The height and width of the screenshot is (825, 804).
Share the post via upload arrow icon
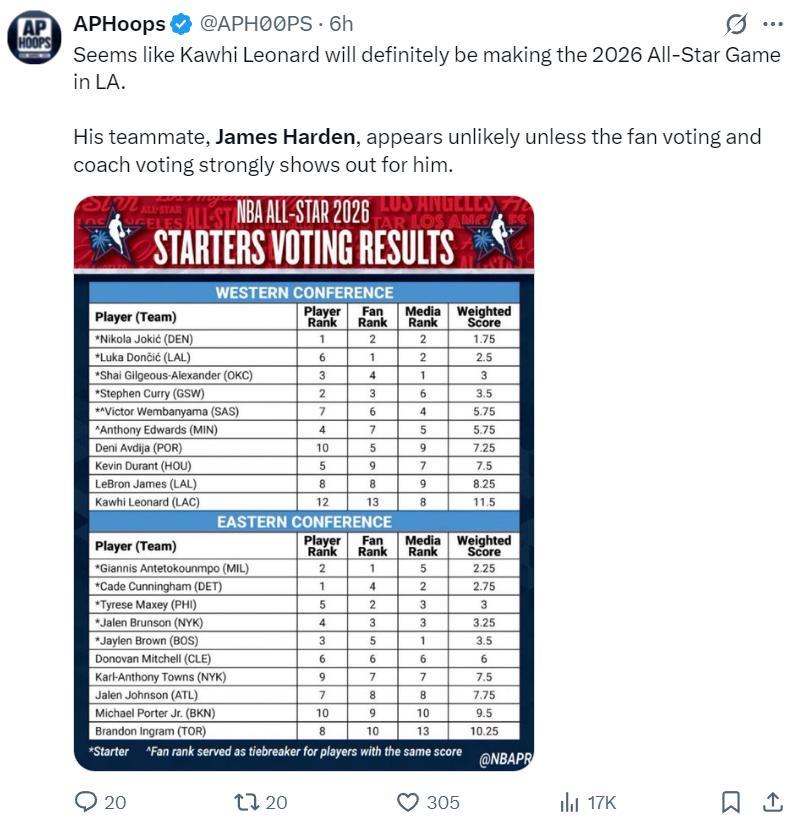[x=773, y=802]
